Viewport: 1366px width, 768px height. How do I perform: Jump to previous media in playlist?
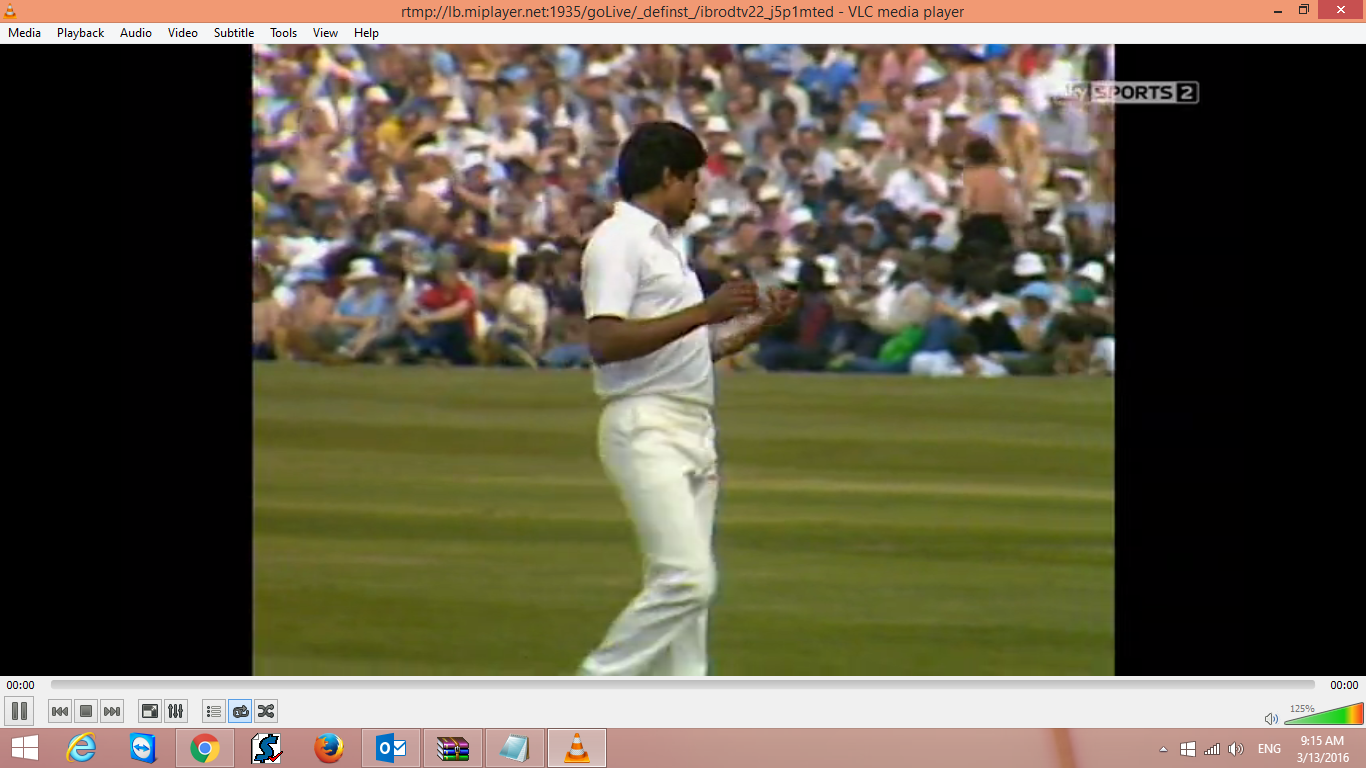[60, 711]
